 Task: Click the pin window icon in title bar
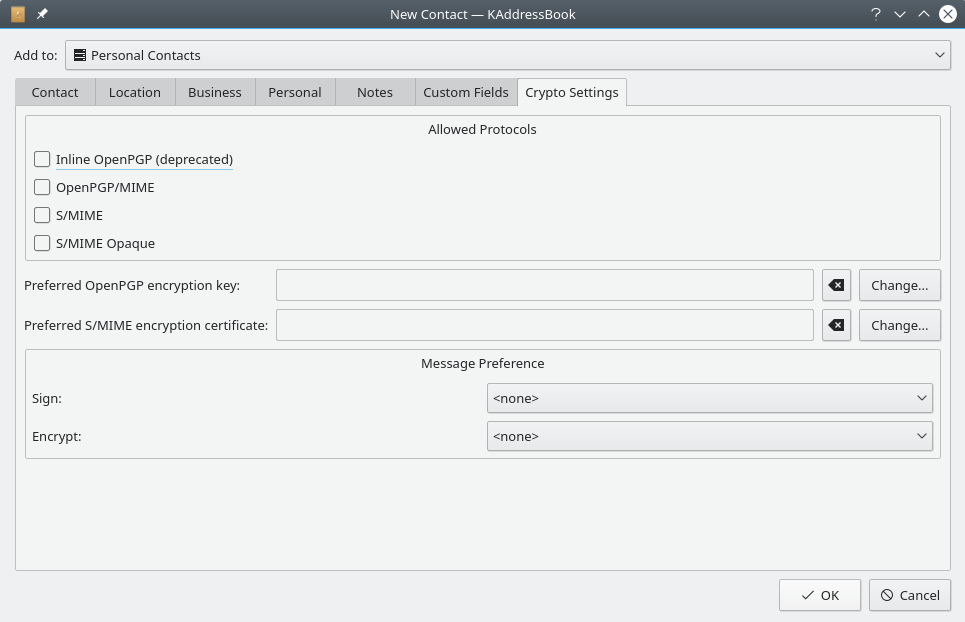pyautogui.click(x=42, y=14)
